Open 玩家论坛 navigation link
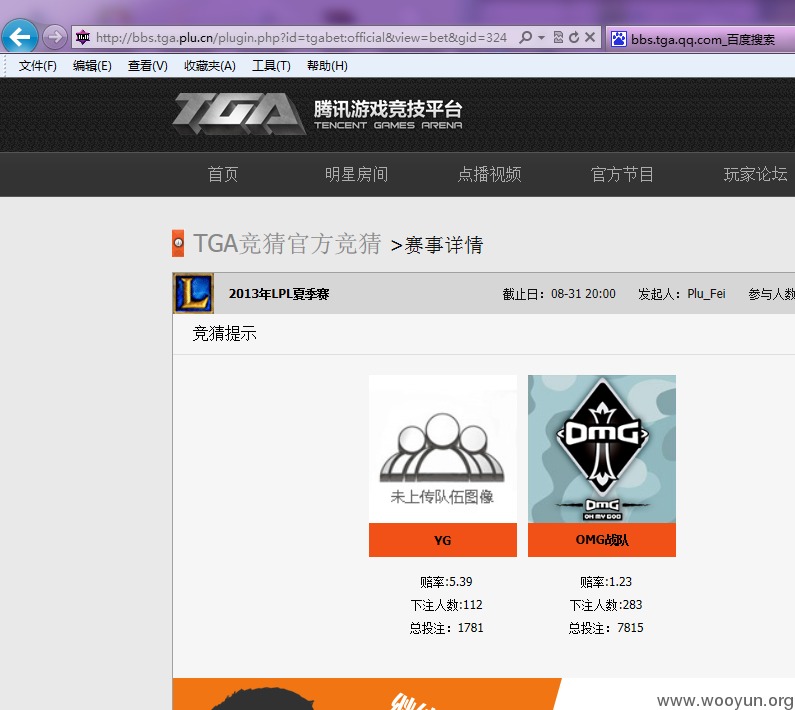795x710 pixels. pyautogui.click(x=755, y=174)
